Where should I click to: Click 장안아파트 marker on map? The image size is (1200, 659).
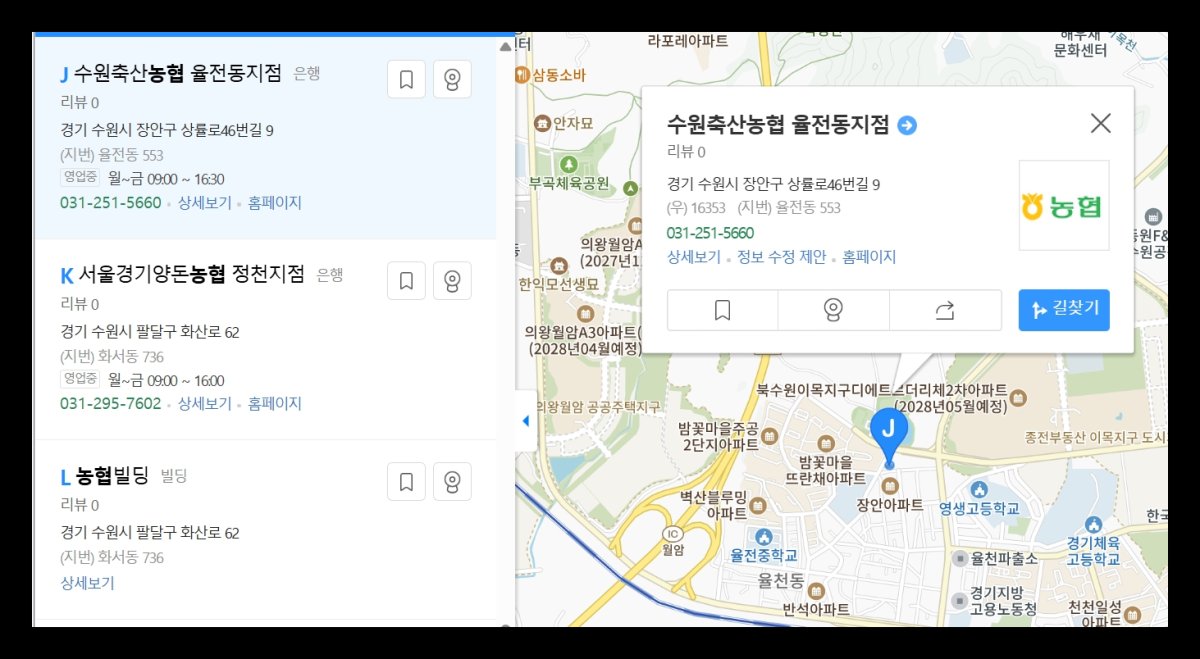click(x=889, y=487)
